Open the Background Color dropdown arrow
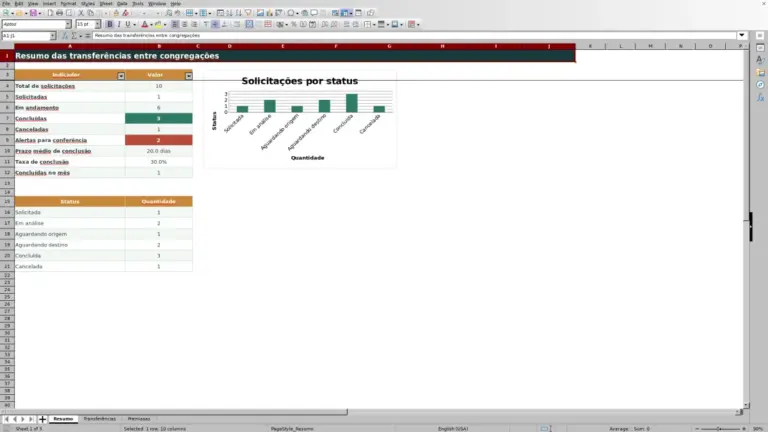This screenshot has height=432, width=768. 165,24
